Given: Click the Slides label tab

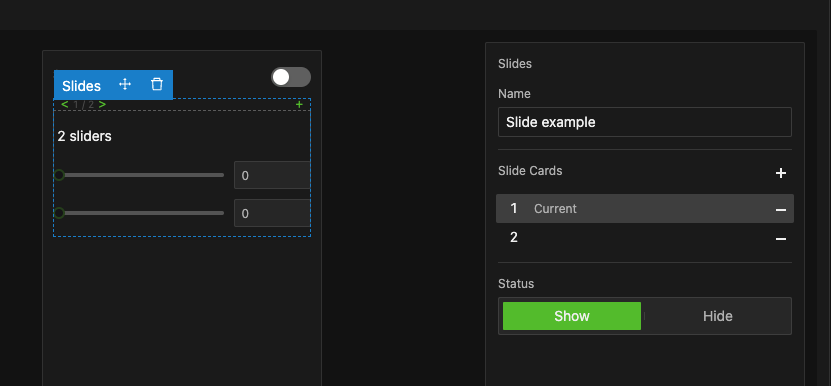Looking at the screenshot, I should [x=81, y=86].
